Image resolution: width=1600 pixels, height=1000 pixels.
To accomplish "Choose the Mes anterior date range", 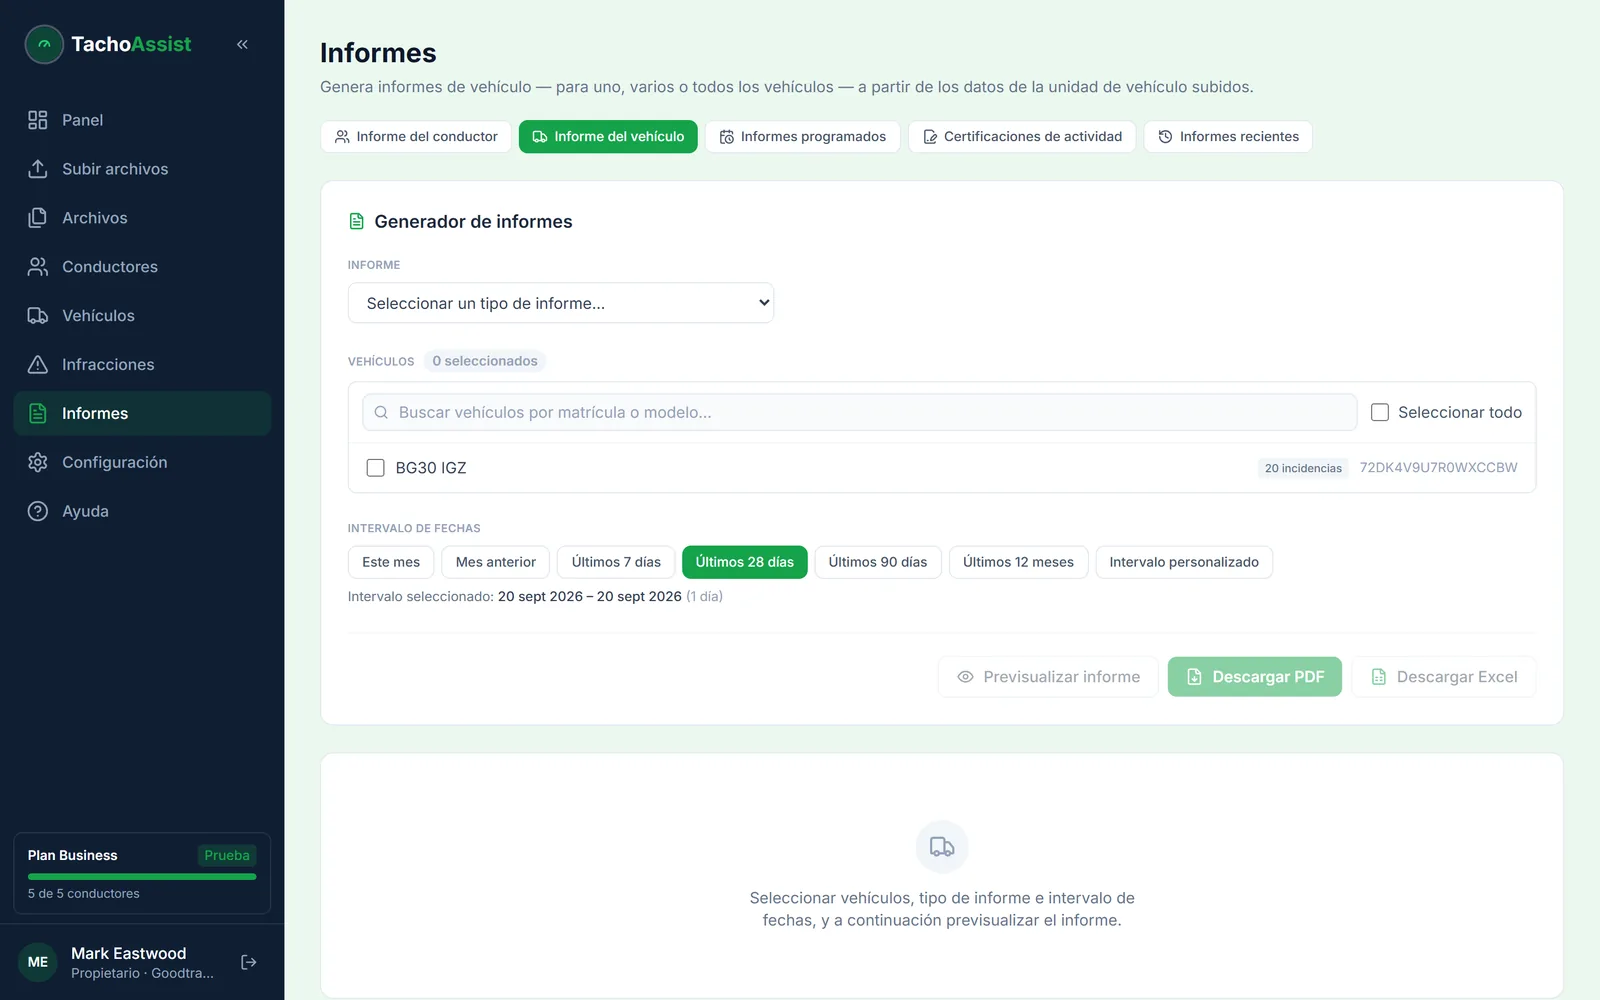I will [496, 562].
